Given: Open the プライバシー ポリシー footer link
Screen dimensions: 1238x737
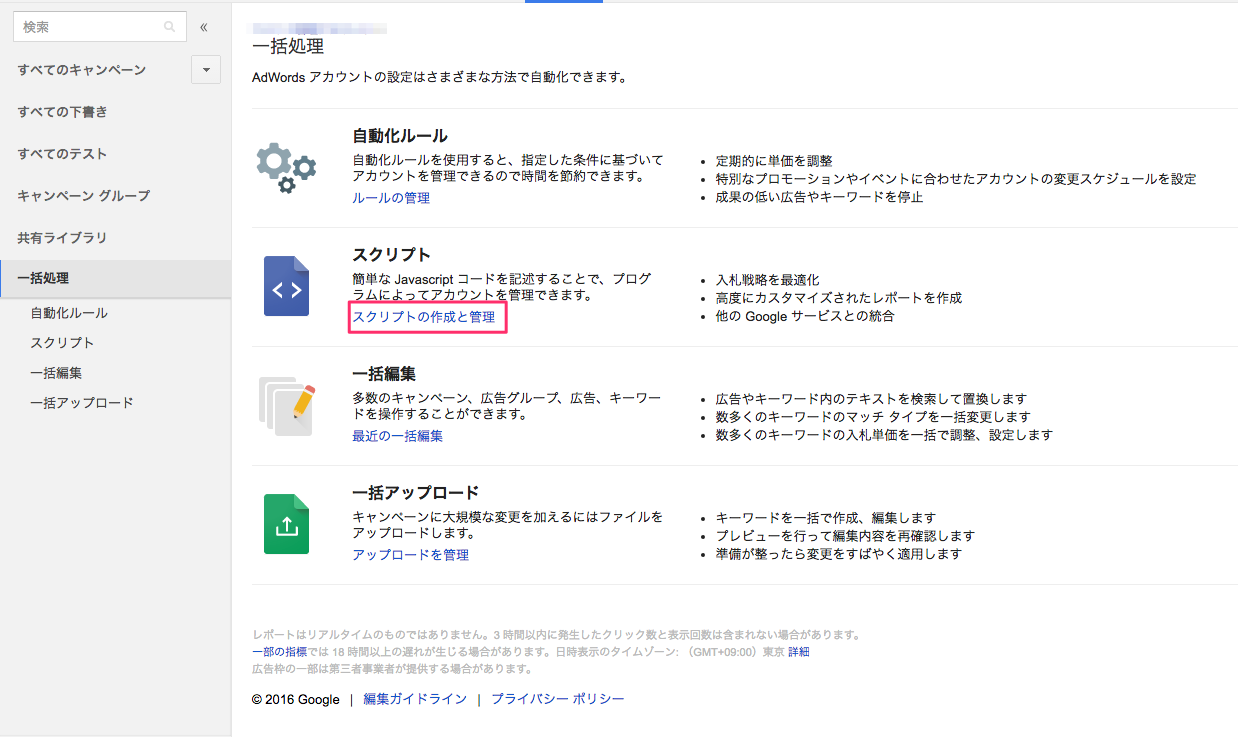Looking at the screenshot, I should tap(558, 699).
